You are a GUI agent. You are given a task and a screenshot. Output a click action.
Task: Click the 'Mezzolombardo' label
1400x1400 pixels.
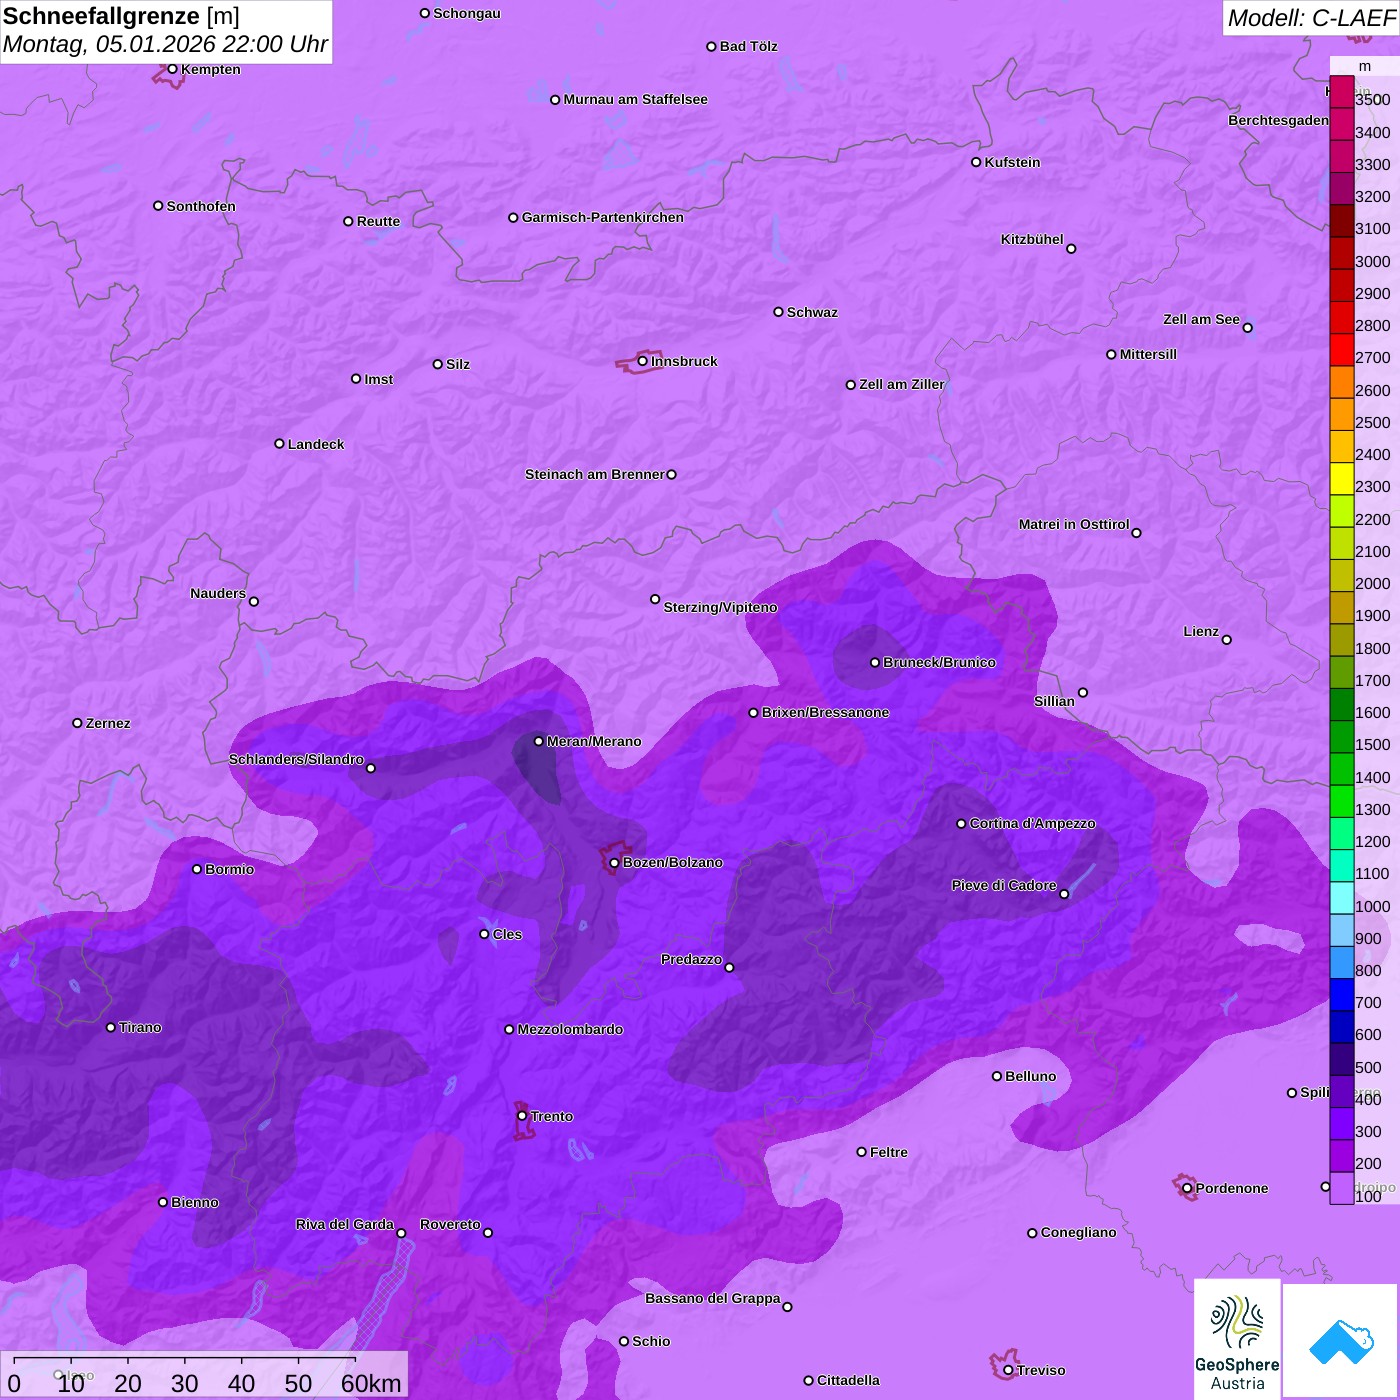tap(571, 1029)
